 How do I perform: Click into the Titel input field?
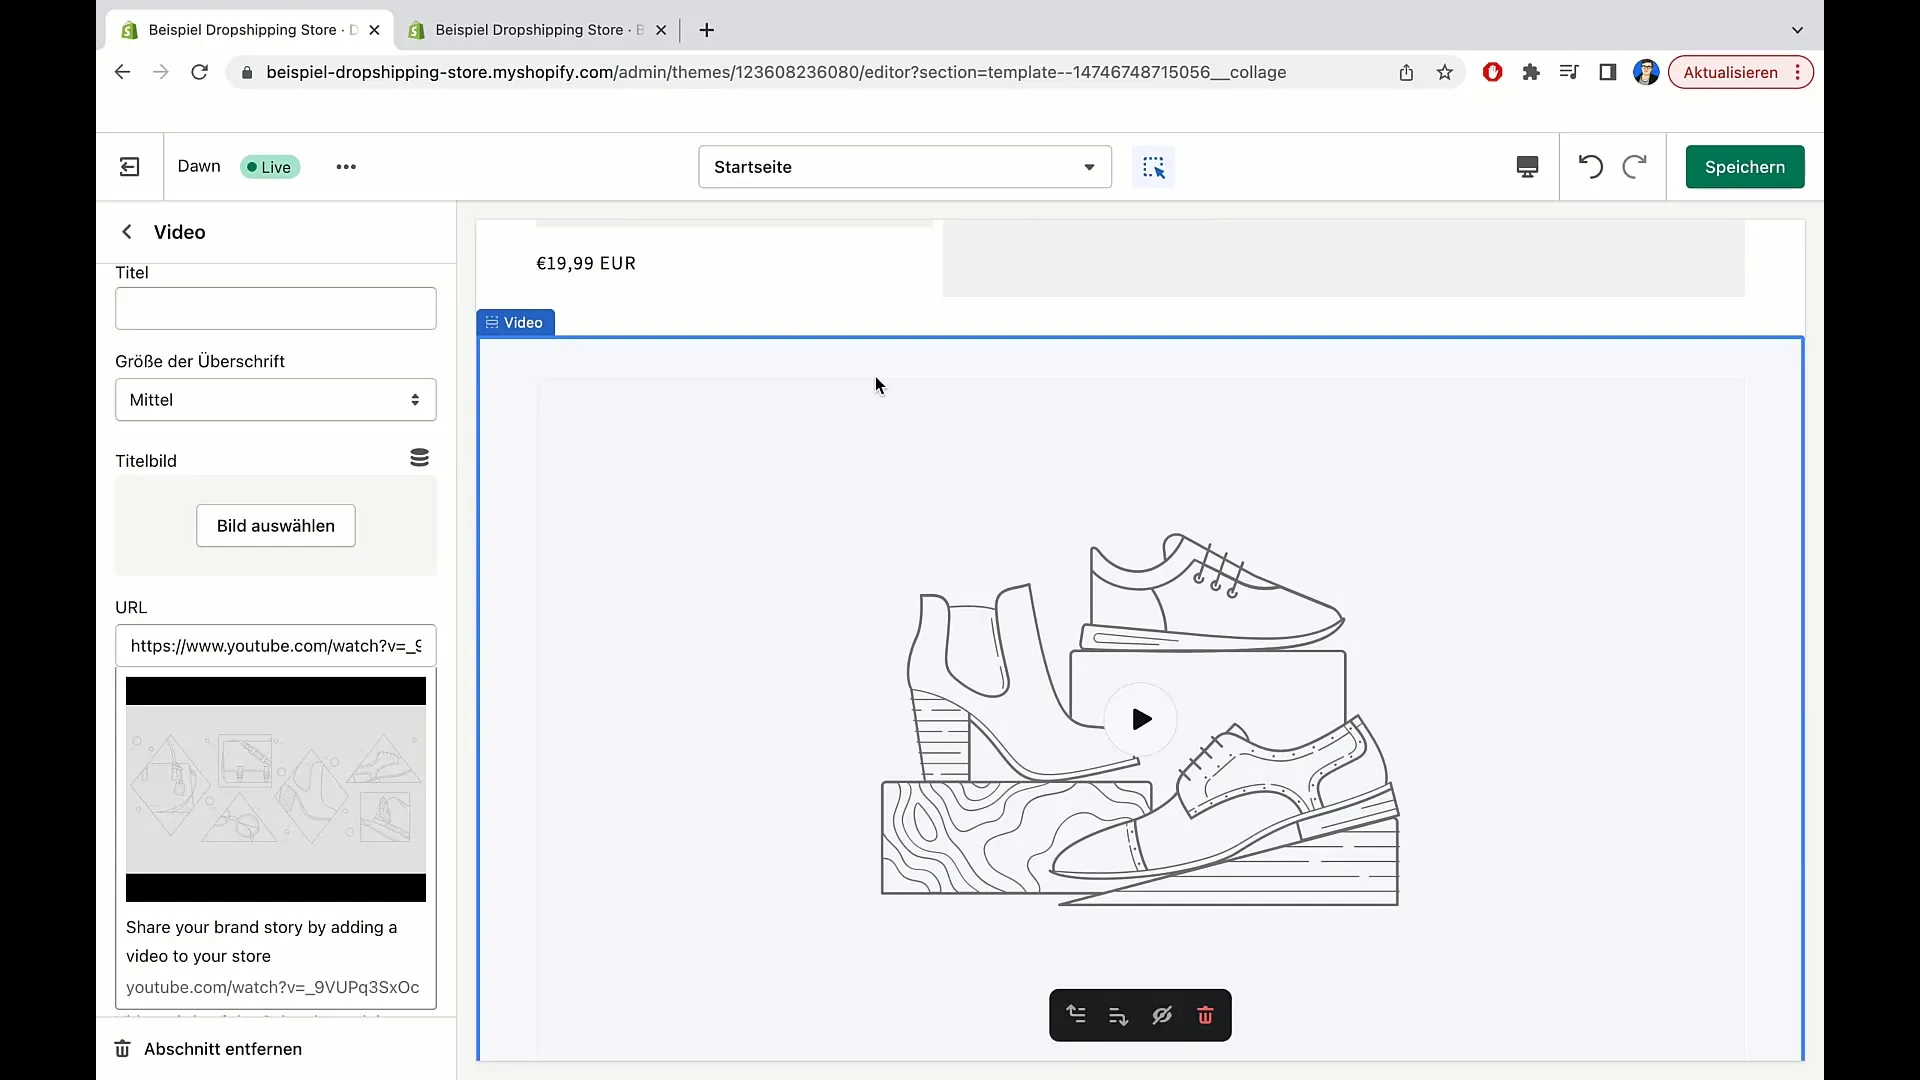click(x=275, y=309)
